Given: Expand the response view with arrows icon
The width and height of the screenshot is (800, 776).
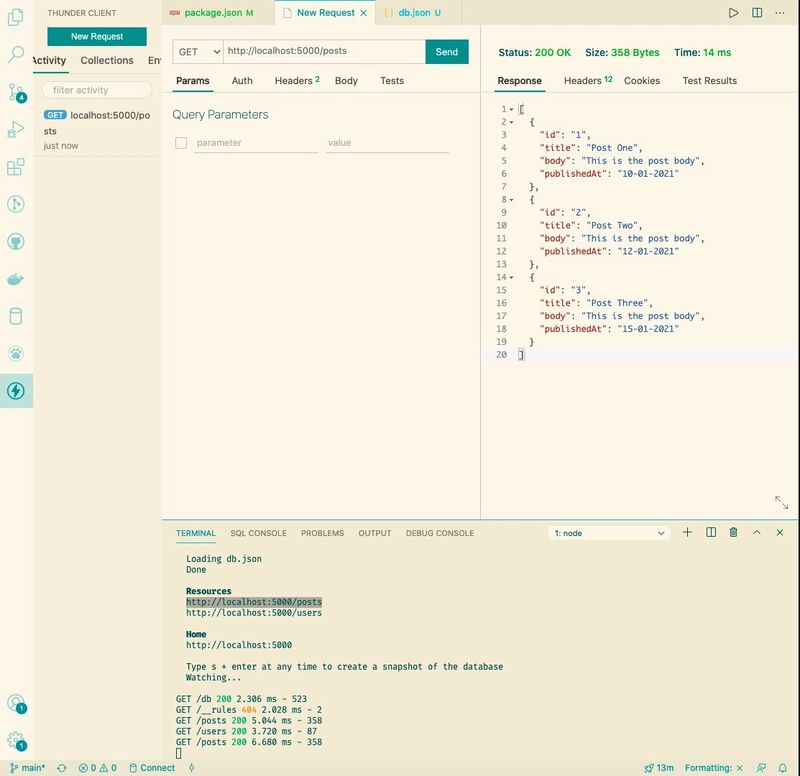Looking at the screenshot, I should click(x=781, y=502).
